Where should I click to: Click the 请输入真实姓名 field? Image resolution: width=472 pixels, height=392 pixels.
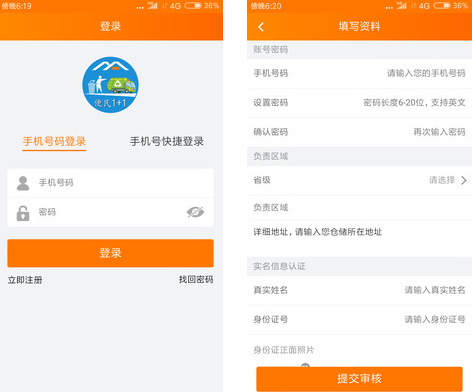tap(359, 290)
